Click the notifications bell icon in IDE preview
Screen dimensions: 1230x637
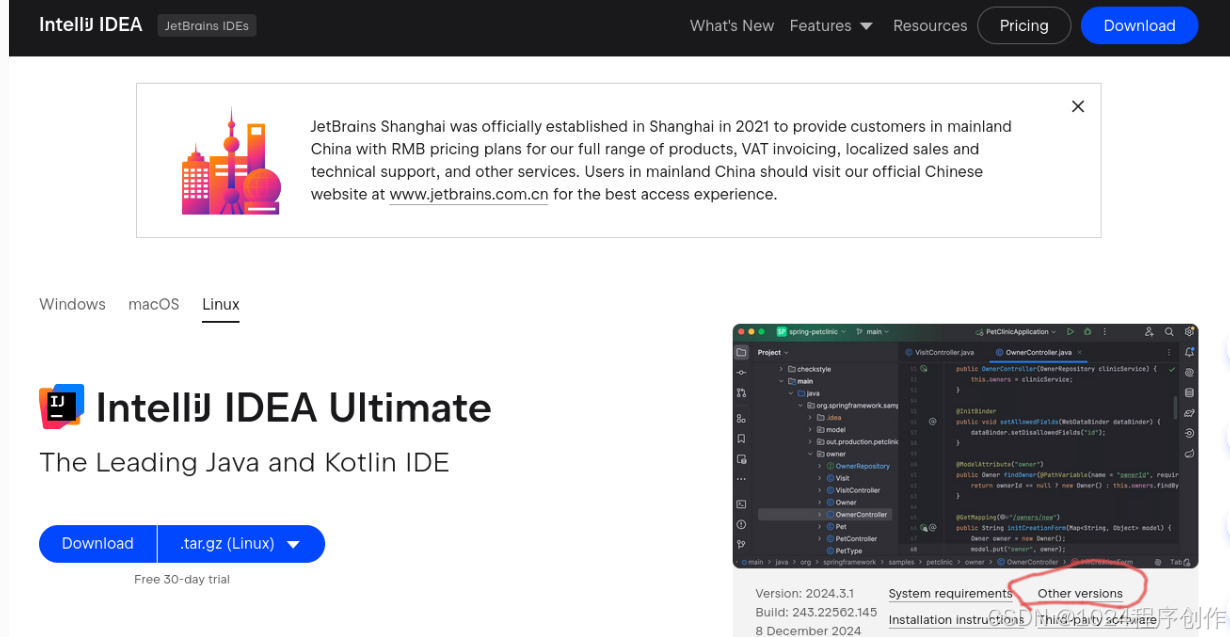click(x=1189, y=352)
